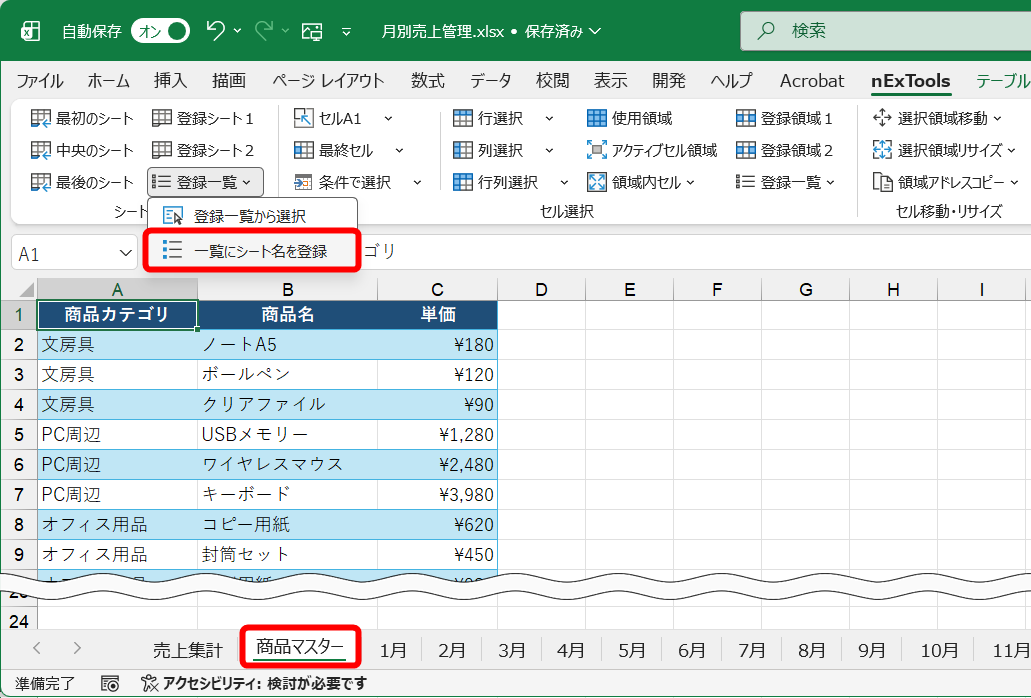
Task: Click cell containing USBメモリー
Action: pos(287,434)
